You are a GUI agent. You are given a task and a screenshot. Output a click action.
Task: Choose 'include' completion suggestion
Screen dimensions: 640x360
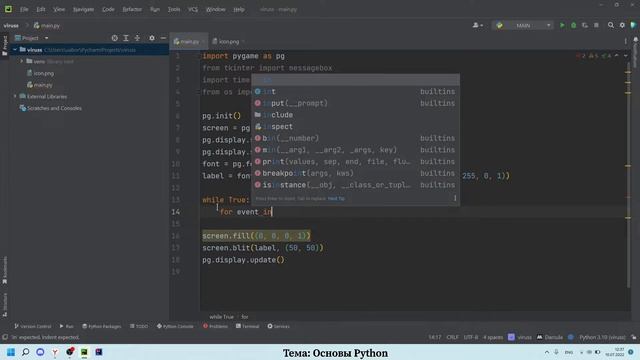click(x=355, y=115)
